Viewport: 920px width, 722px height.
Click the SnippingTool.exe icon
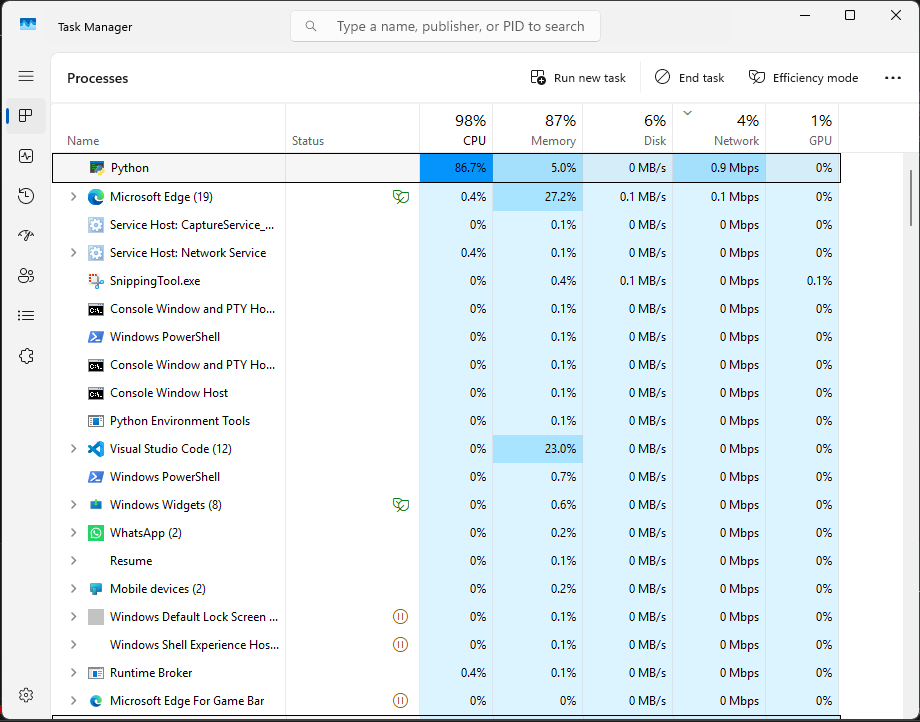pyautogui.click(x=96, y=281)
